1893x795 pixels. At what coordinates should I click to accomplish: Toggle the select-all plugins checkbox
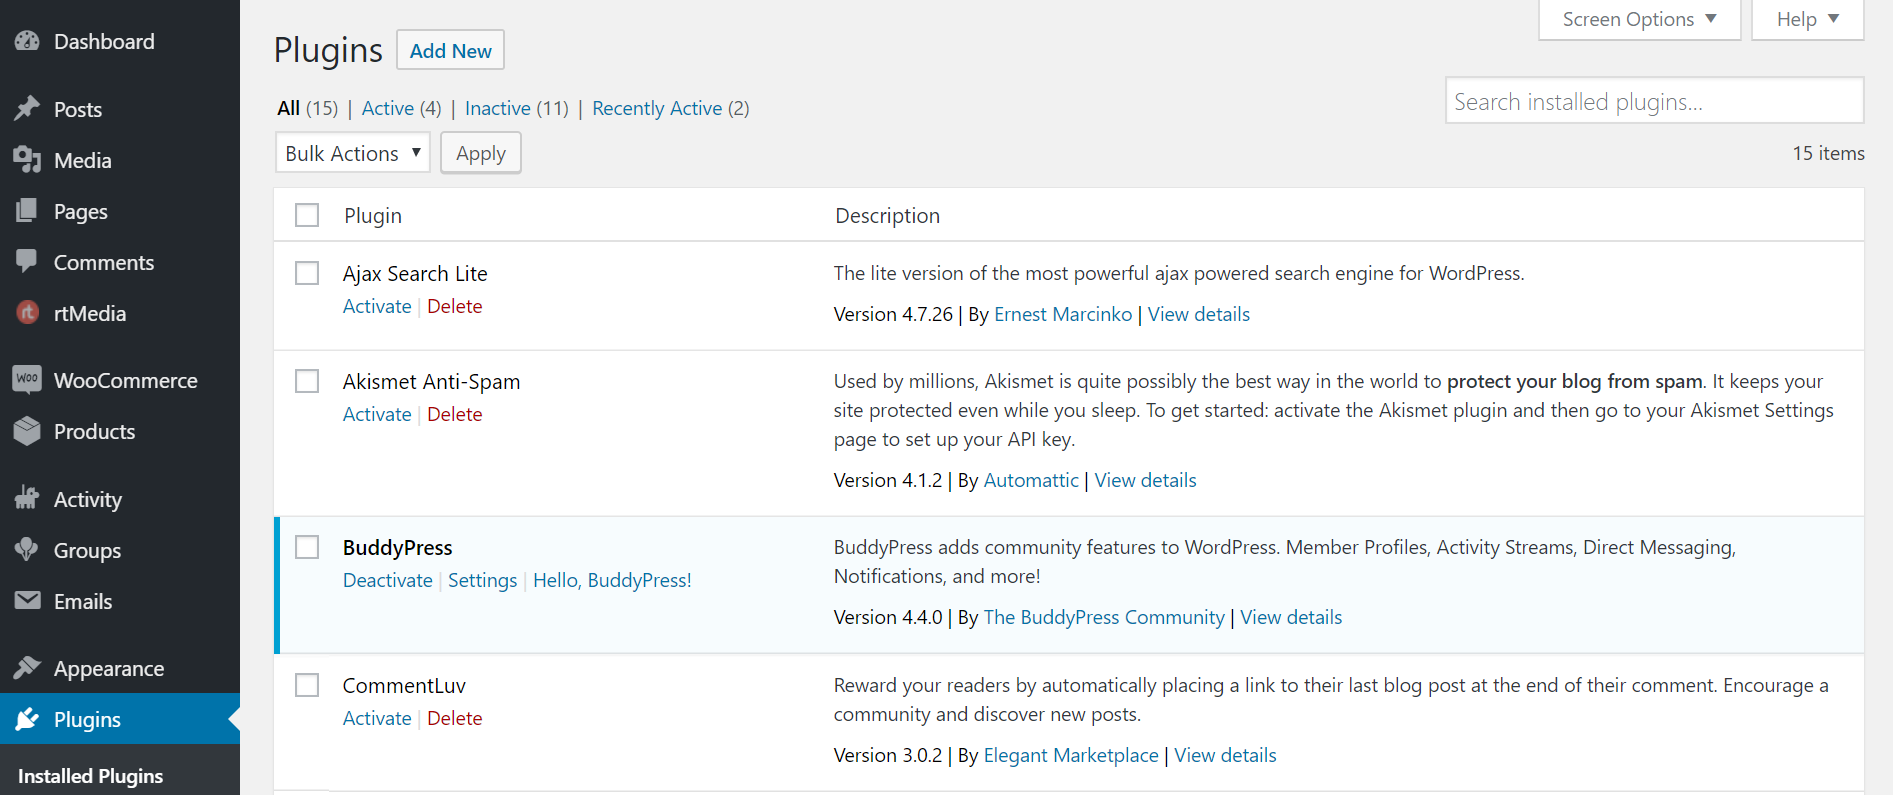(x=307, y=215)
